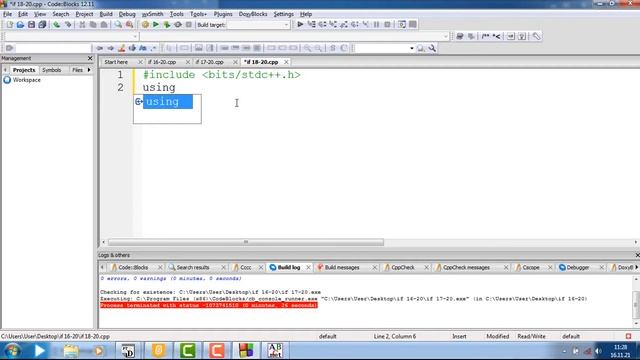Click the Find magnifier icon

coord(118,24)
